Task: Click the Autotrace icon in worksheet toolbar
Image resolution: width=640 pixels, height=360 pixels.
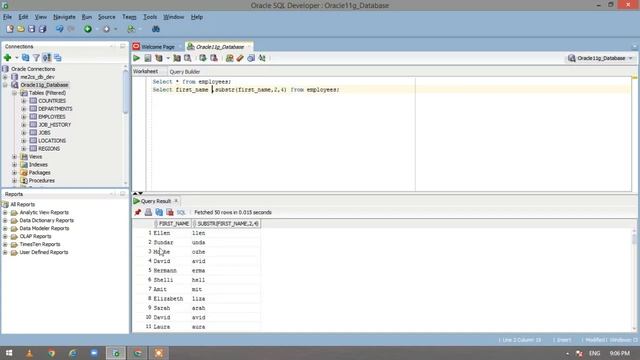Action: [177, 58]
